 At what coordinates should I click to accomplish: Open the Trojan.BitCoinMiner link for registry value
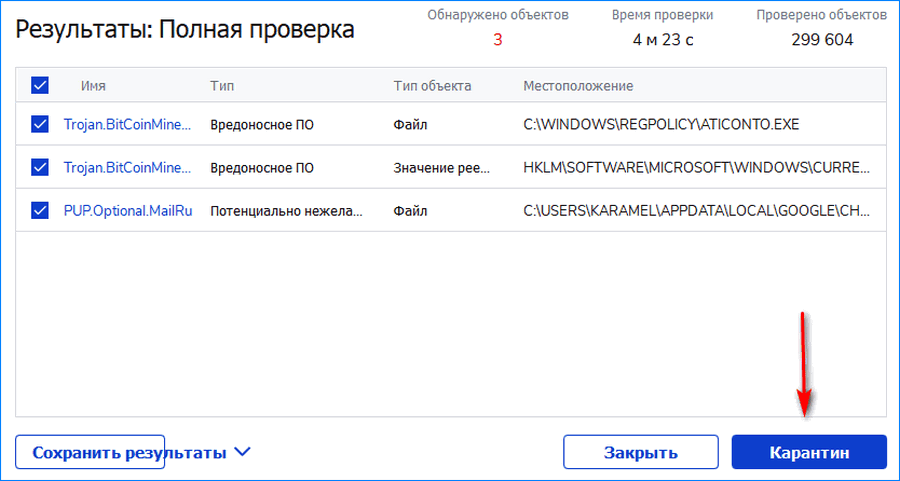pyautogui.click(x=127, y=167)
